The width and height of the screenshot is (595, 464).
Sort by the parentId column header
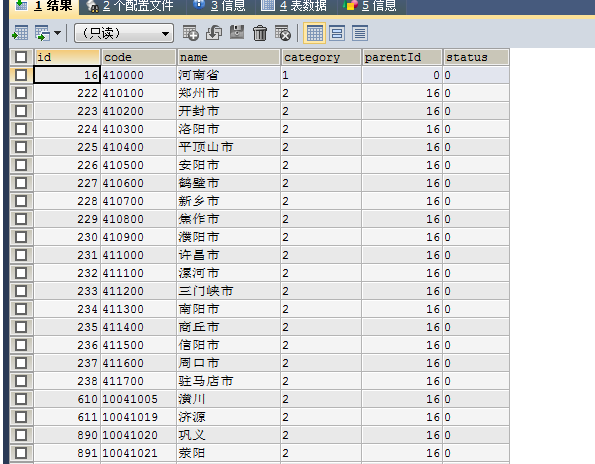(x=402, y=57)
